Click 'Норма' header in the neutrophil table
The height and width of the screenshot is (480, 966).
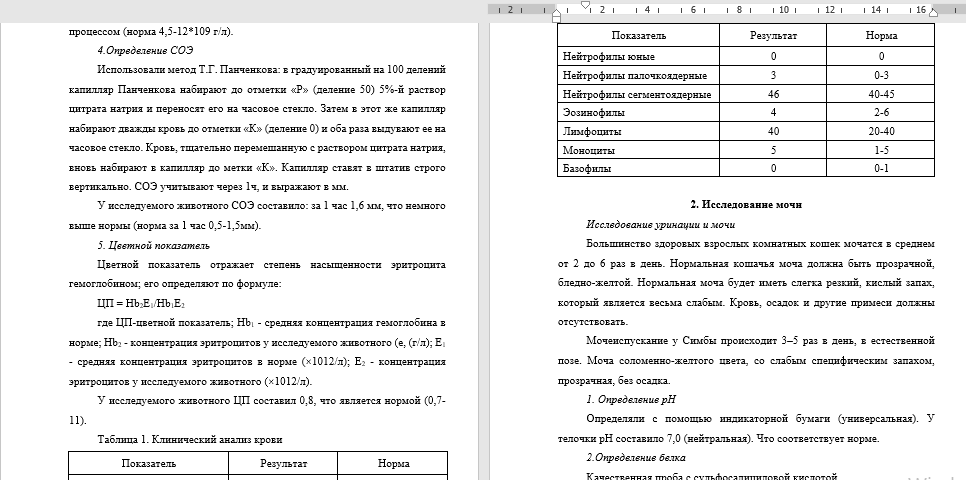[882, 36]
